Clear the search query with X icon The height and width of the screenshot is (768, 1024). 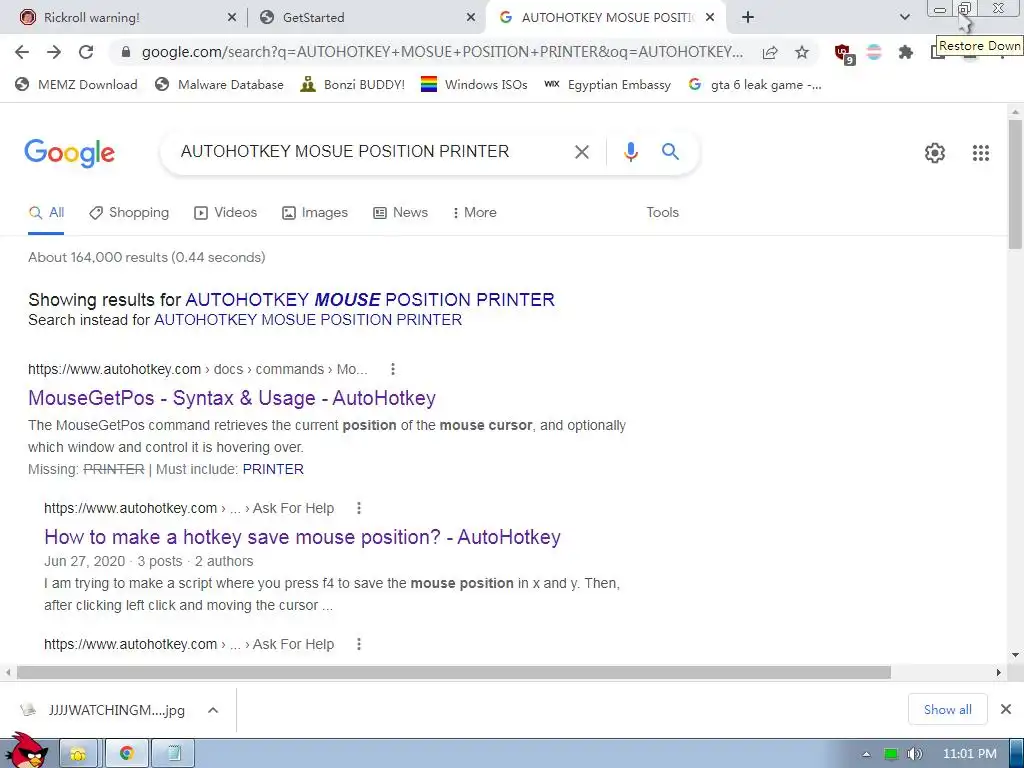pos(581,152)
